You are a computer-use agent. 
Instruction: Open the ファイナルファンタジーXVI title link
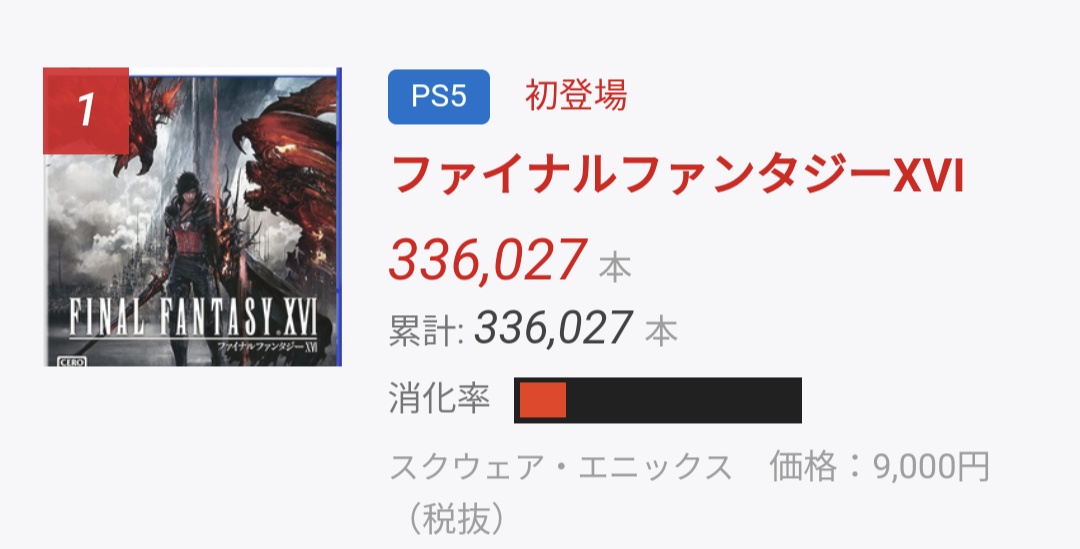pyautogui.click(x=676, y=175)
